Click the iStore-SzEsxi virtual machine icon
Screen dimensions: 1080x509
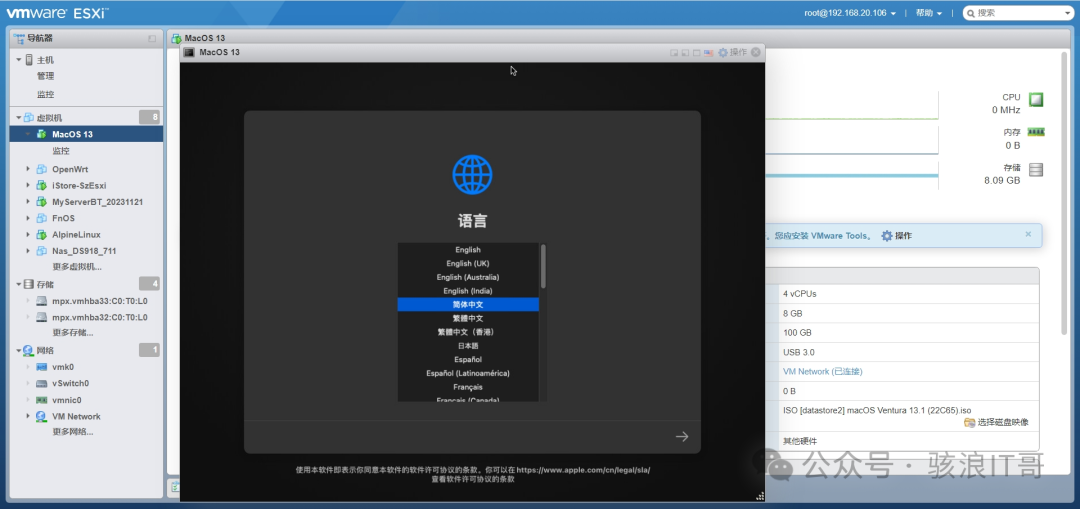[x=41, y=185]
